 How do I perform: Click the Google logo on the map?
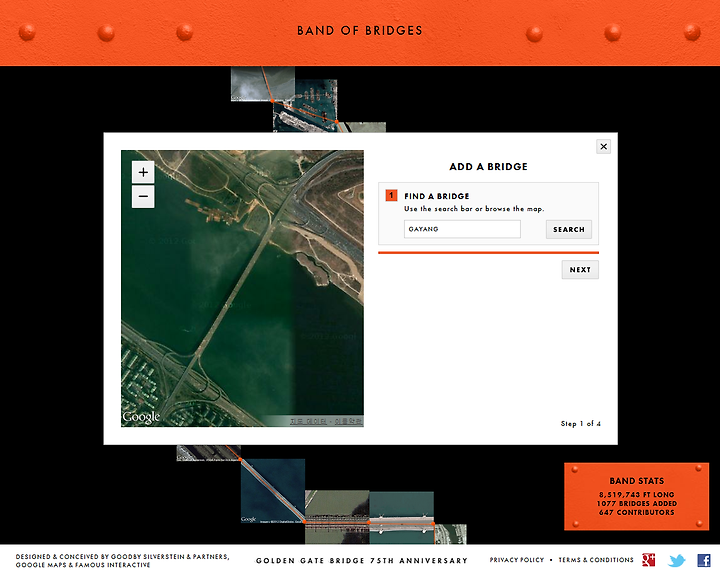click(141, 417)
